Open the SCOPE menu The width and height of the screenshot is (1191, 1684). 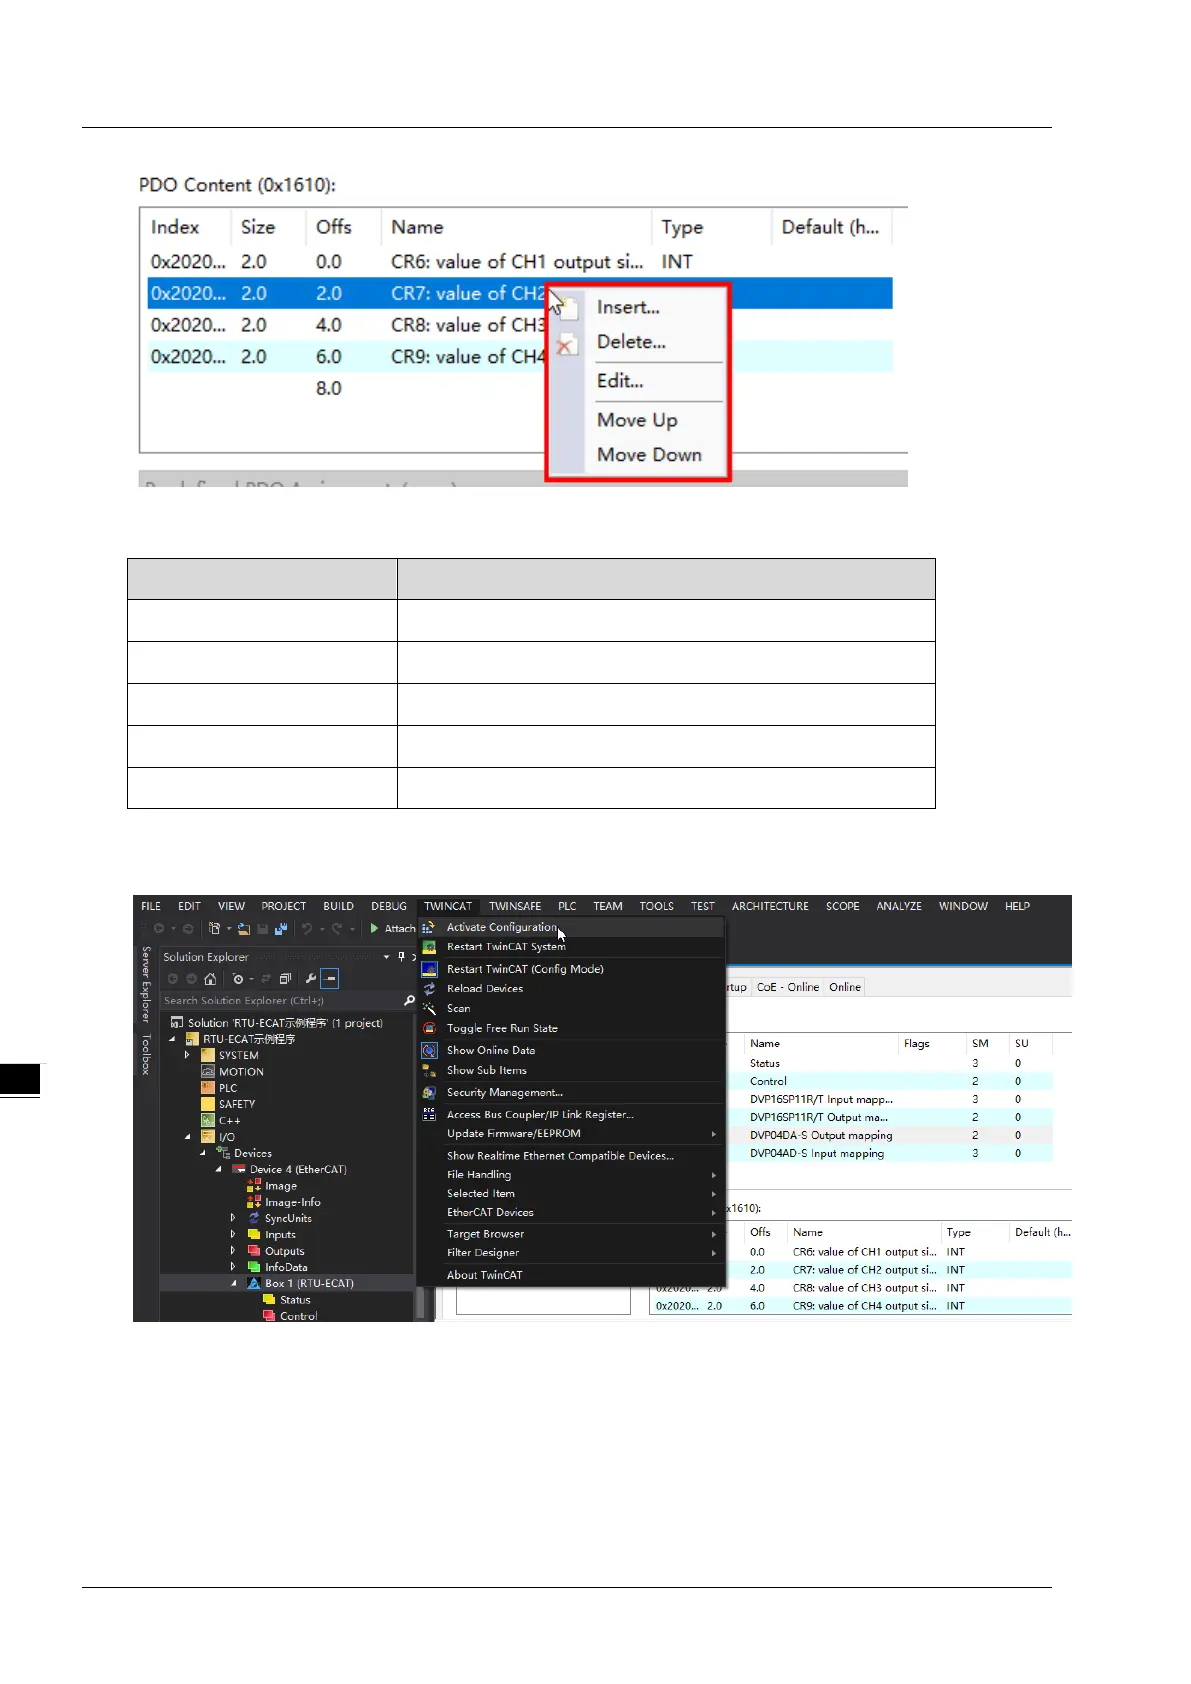pyautogui.click(x=842, y=906)
